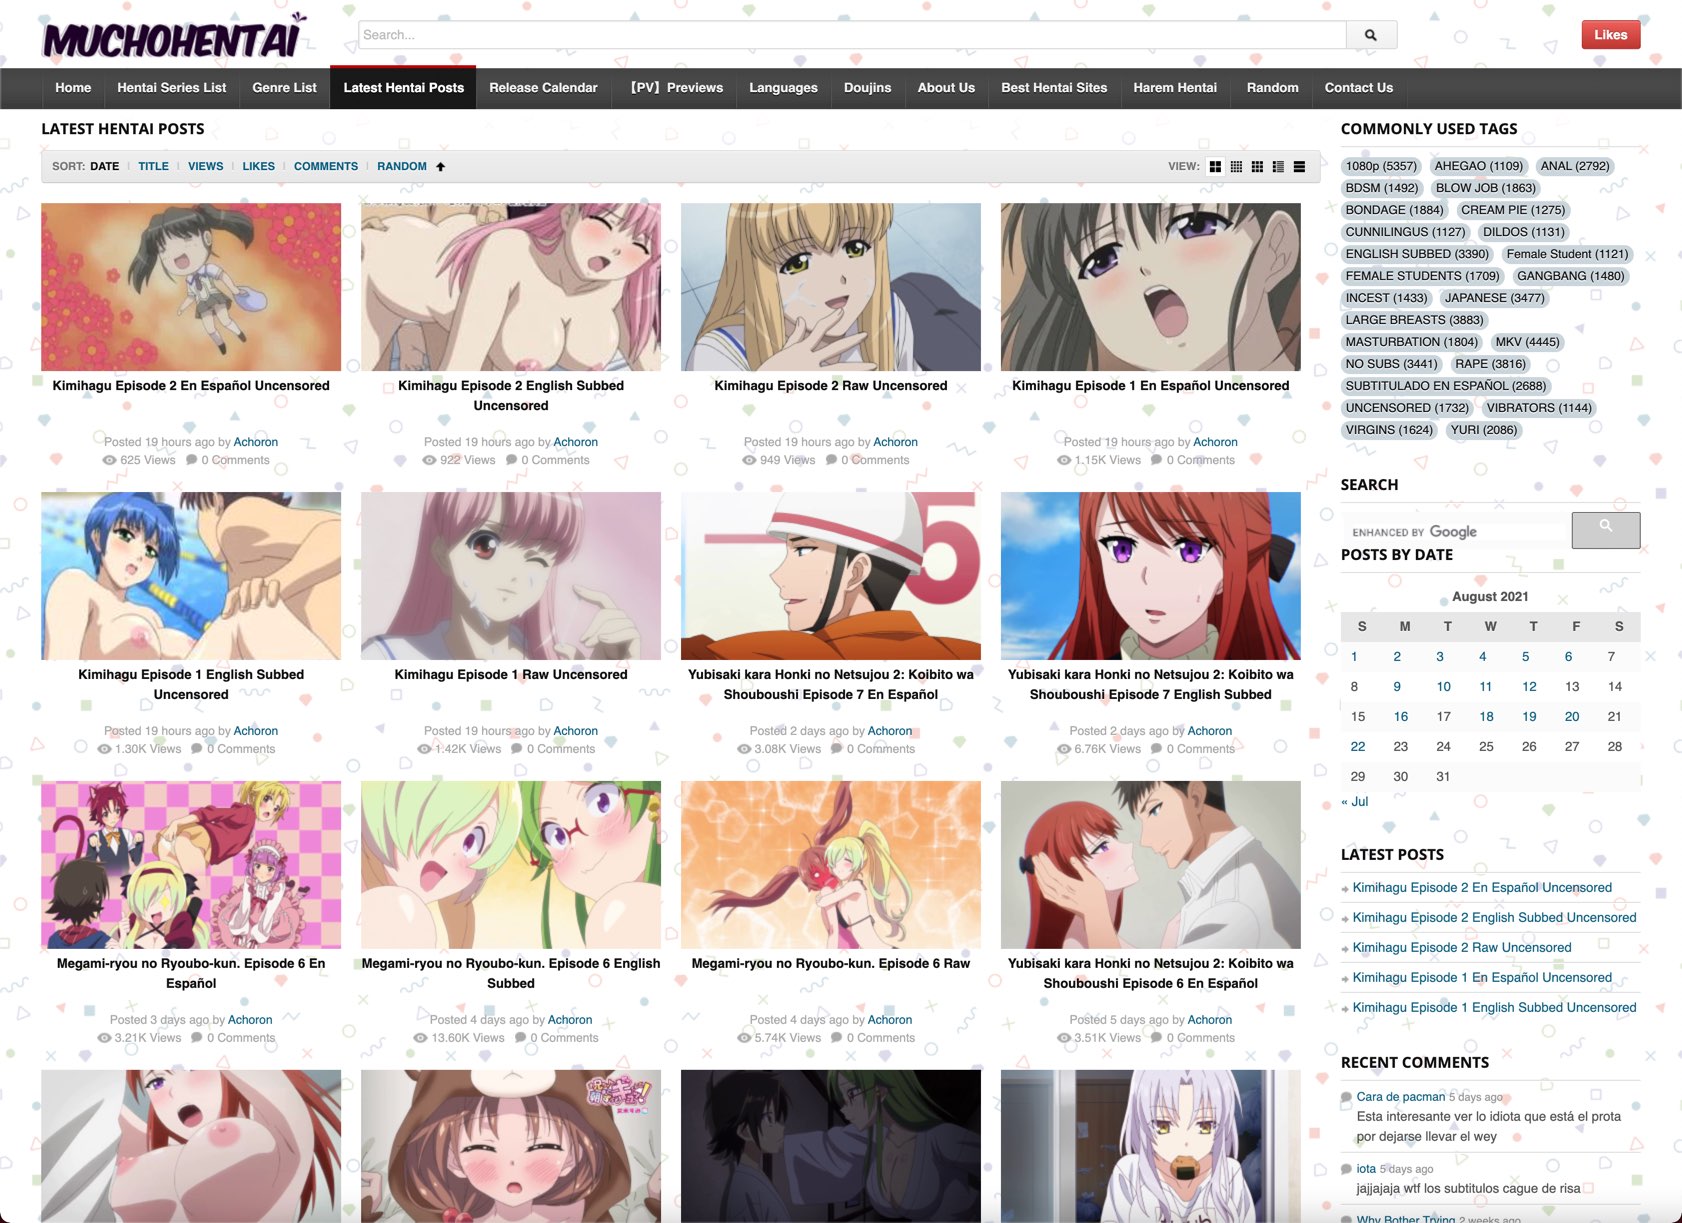1682x1223 pixels.
Task: Focus the Enhanced by Google search box
Action: pyautogui.click(x=1456, y=531)
